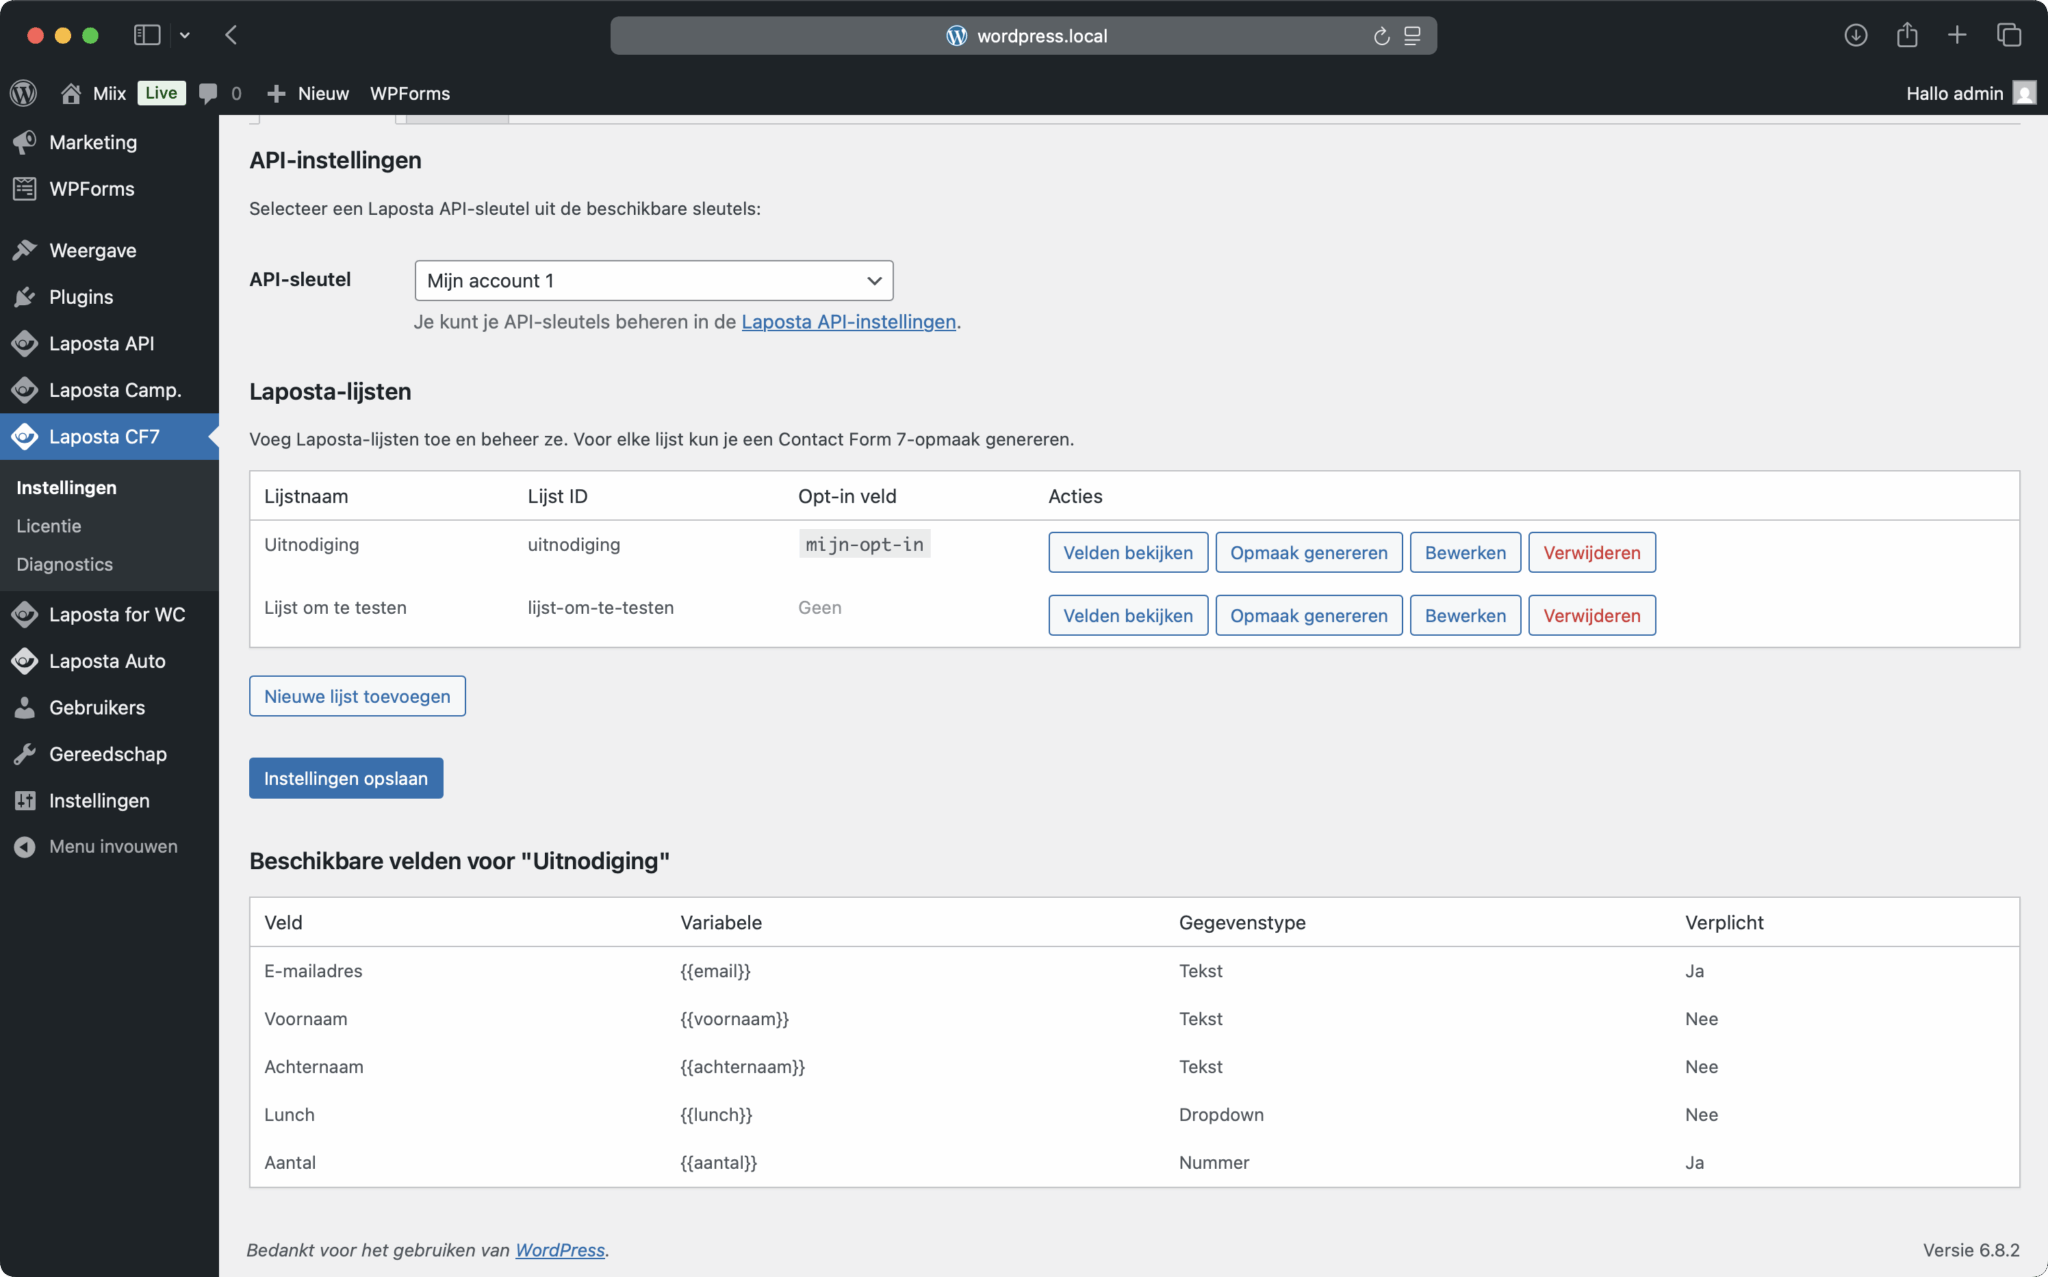2048x1277 pixels.
Task: Click Bewerken for Lijst om te testen
Action: pos(1465,615)
